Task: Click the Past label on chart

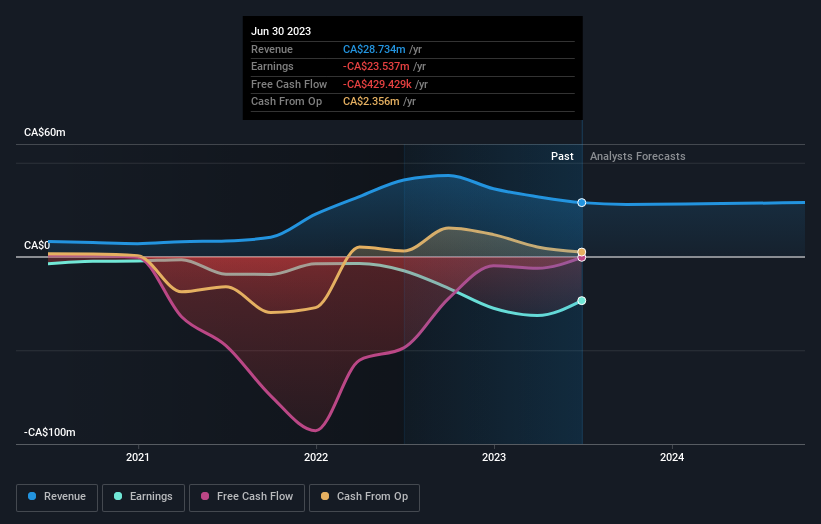Action: point(562,156)
